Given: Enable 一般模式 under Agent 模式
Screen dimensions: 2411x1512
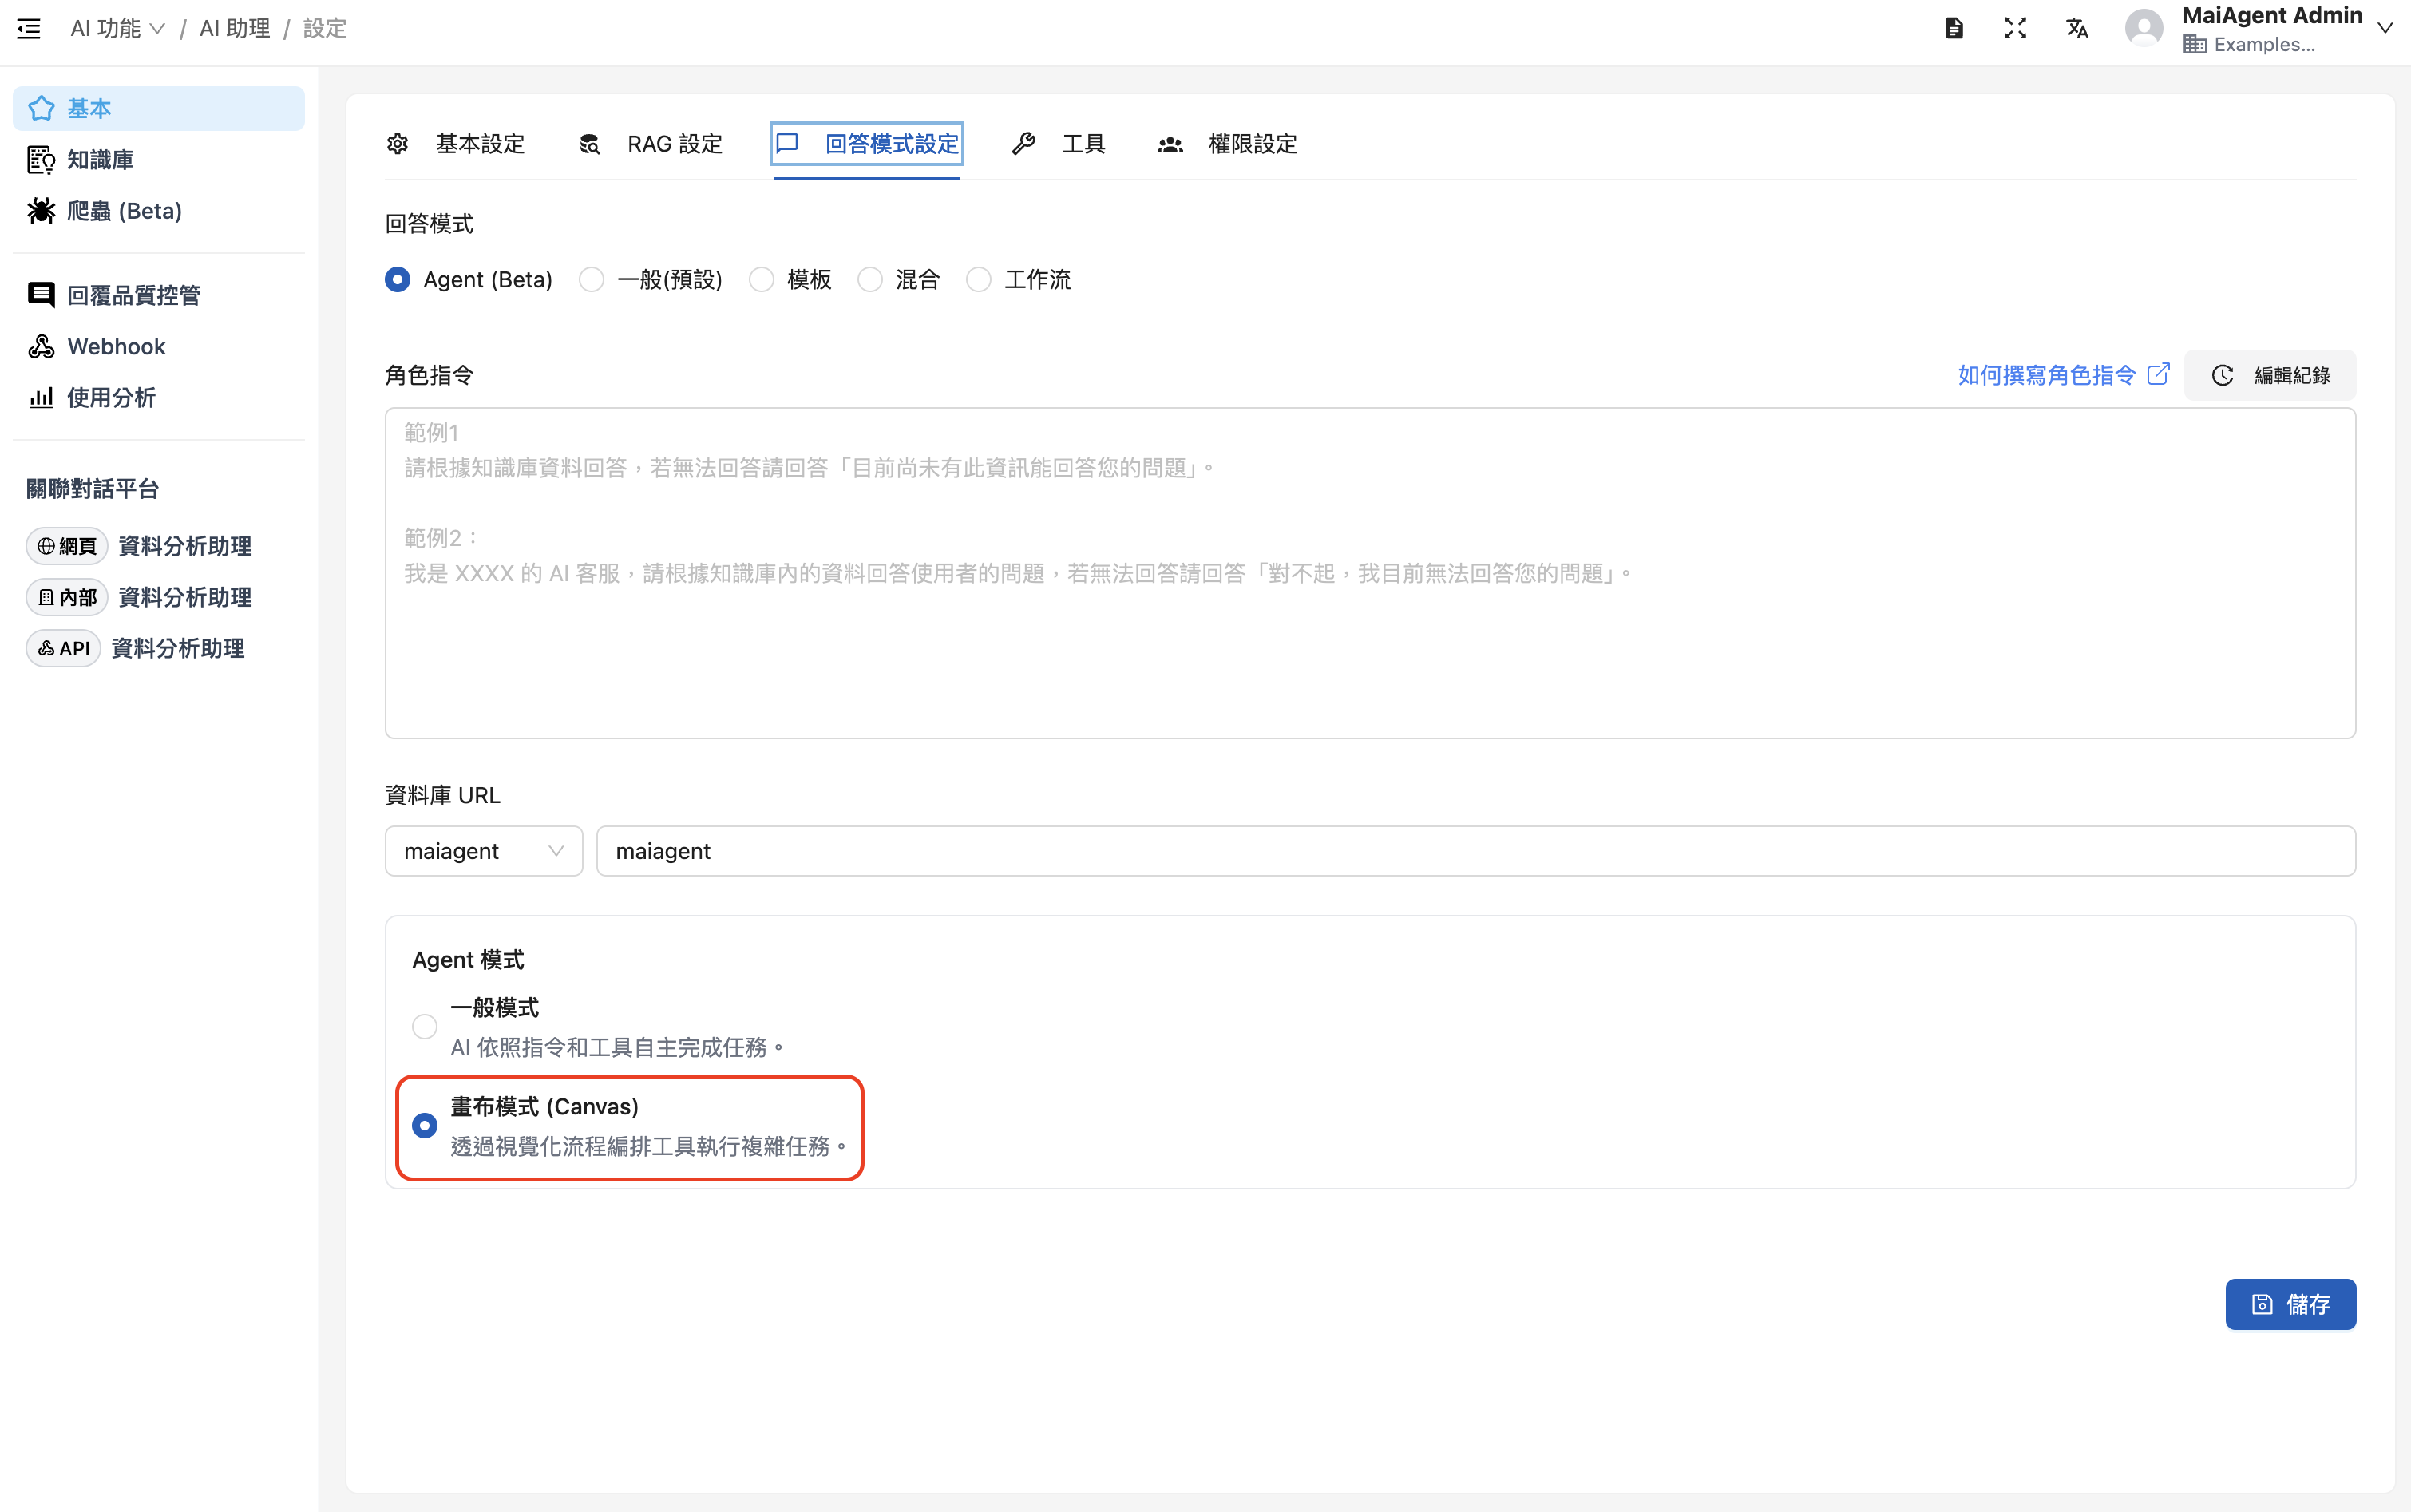Looking at the screenshot, I should click(x=424, y=1025).
